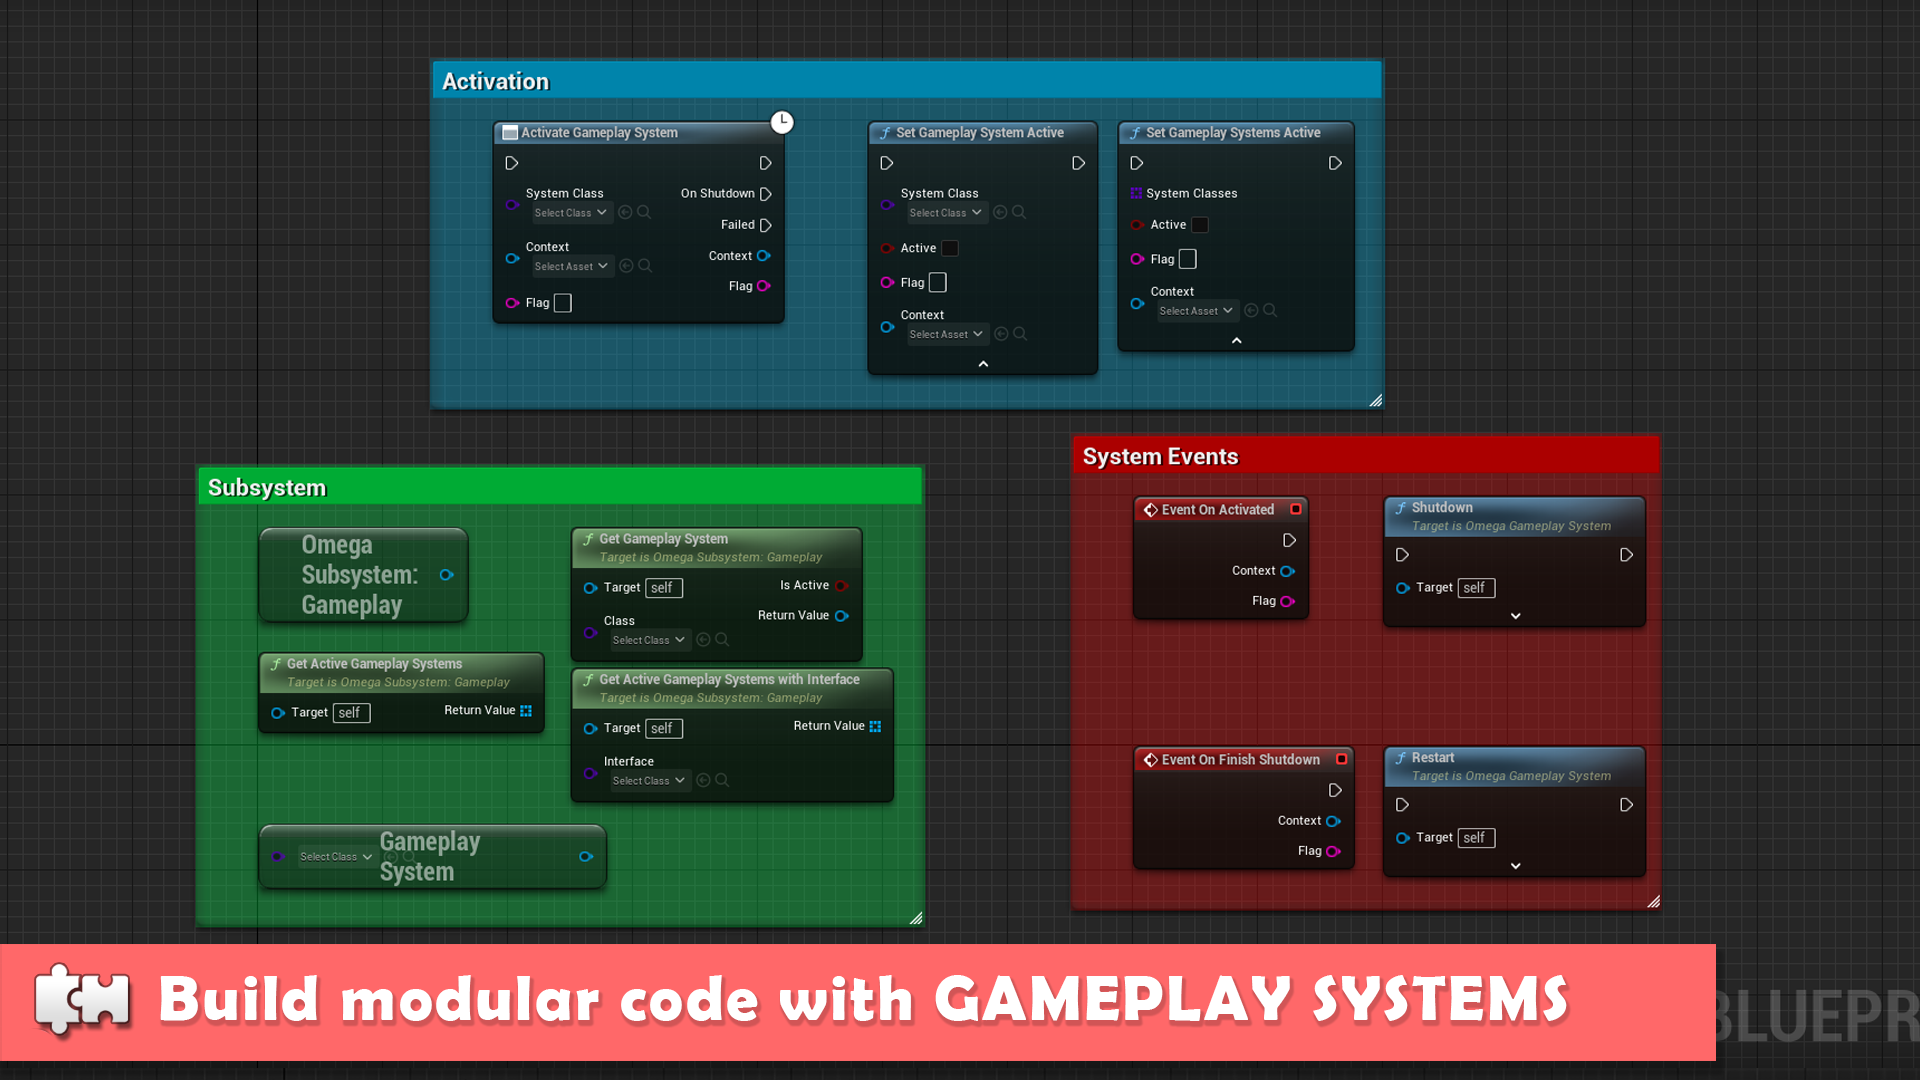This screenshot has width=1920, height=1080.
Task: Click Omega Subsystem Gameplay output pin
Action: click(x=447, y=575)
